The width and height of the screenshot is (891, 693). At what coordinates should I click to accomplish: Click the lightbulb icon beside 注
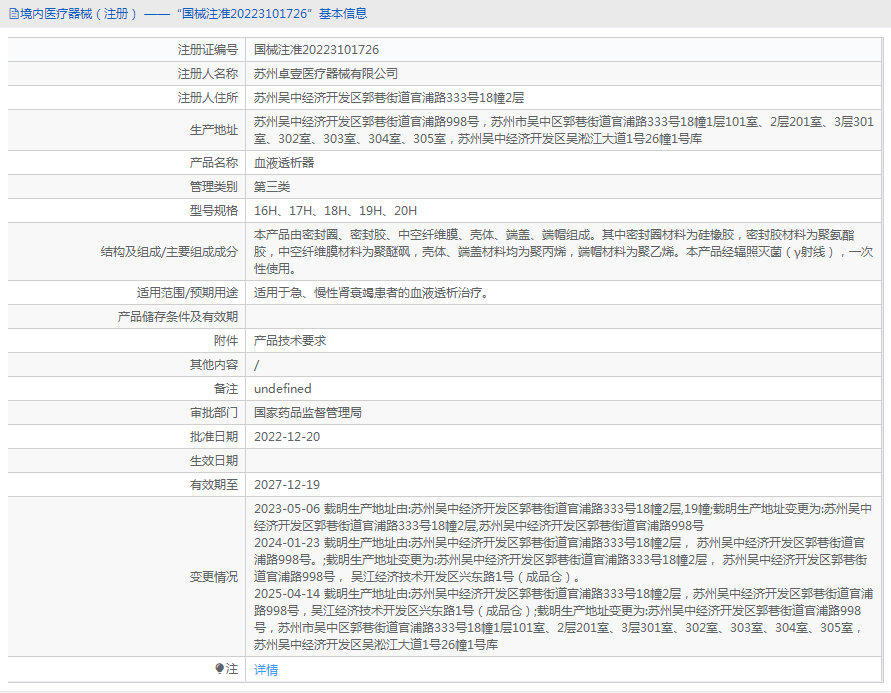[x=219, y=669]
